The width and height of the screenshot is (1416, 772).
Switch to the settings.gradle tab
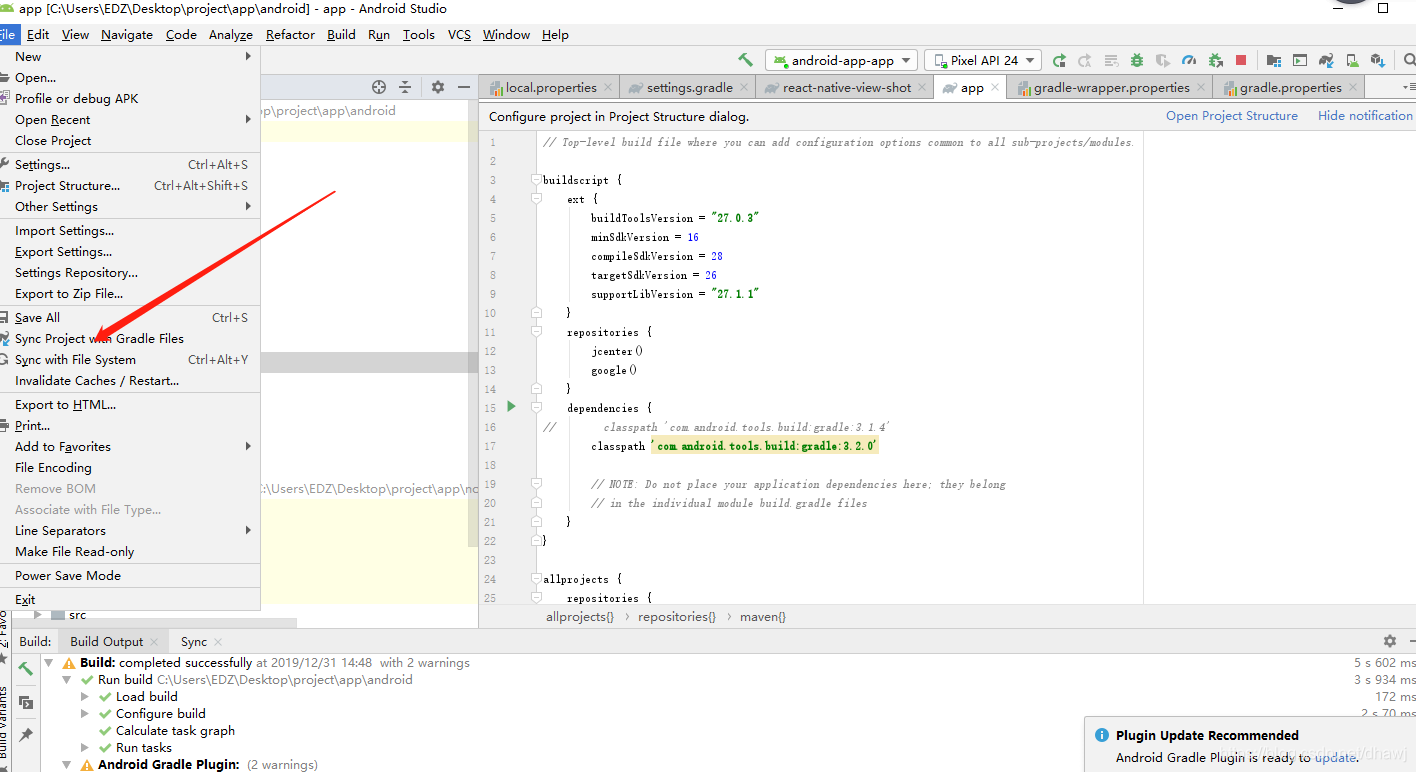pyautogui.click(x=688, y=87)
